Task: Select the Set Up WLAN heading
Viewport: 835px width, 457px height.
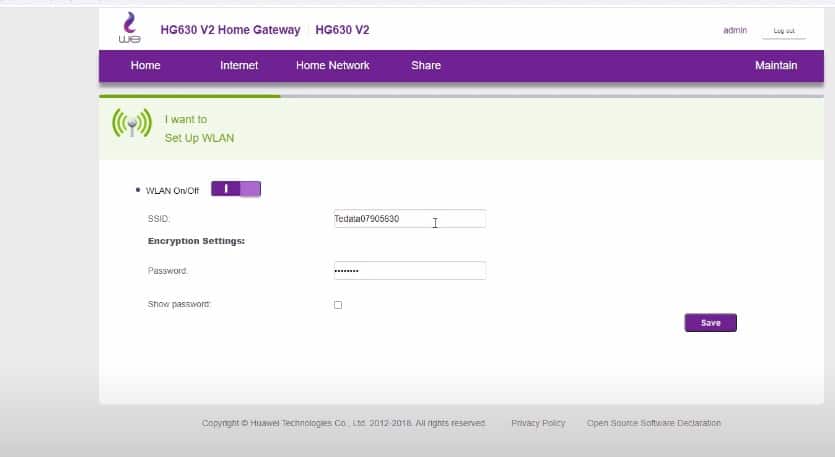Action: 199,138
